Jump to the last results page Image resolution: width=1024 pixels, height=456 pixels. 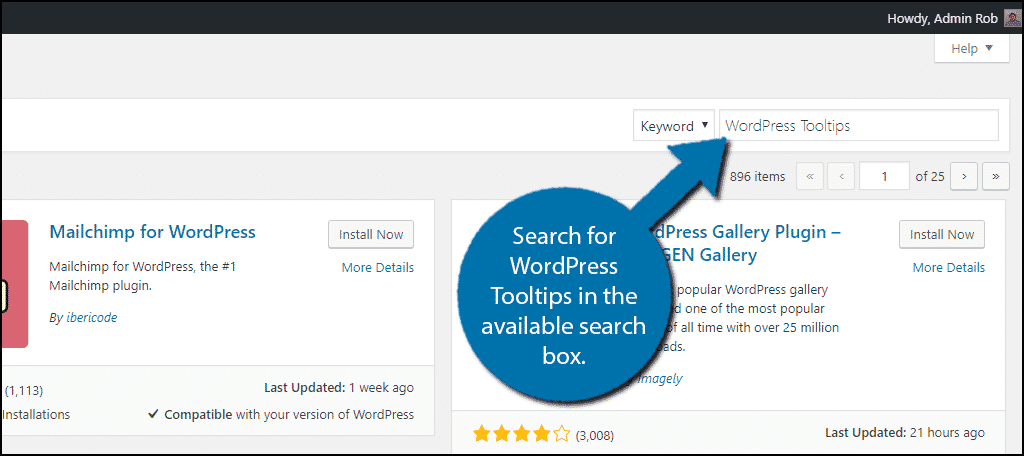pyautogui.click(x=996, y=176)
